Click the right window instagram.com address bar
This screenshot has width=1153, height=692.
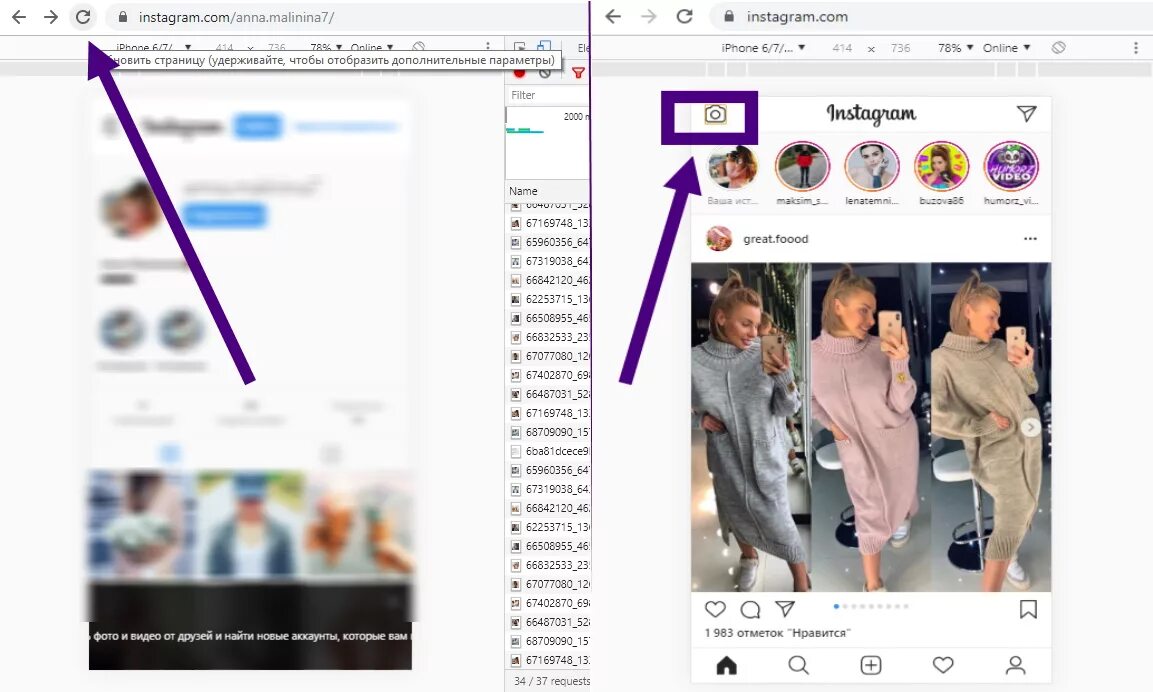[x=797, y=16]
